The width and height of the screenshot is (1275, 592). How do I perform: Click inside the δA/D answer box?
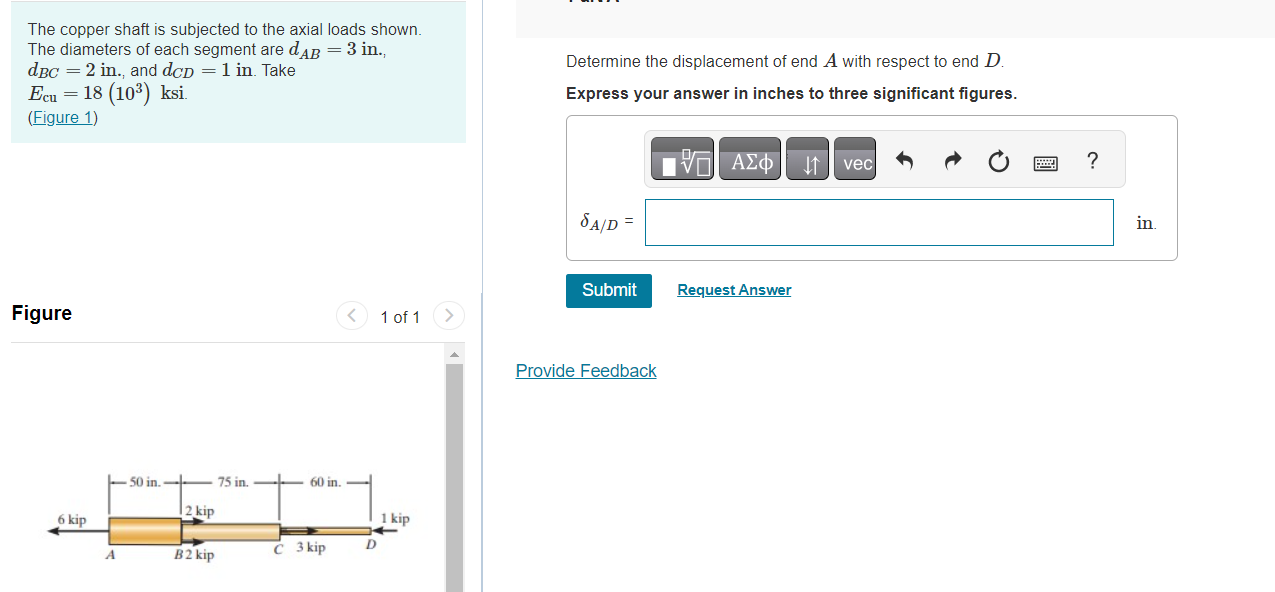click(878, 222)
